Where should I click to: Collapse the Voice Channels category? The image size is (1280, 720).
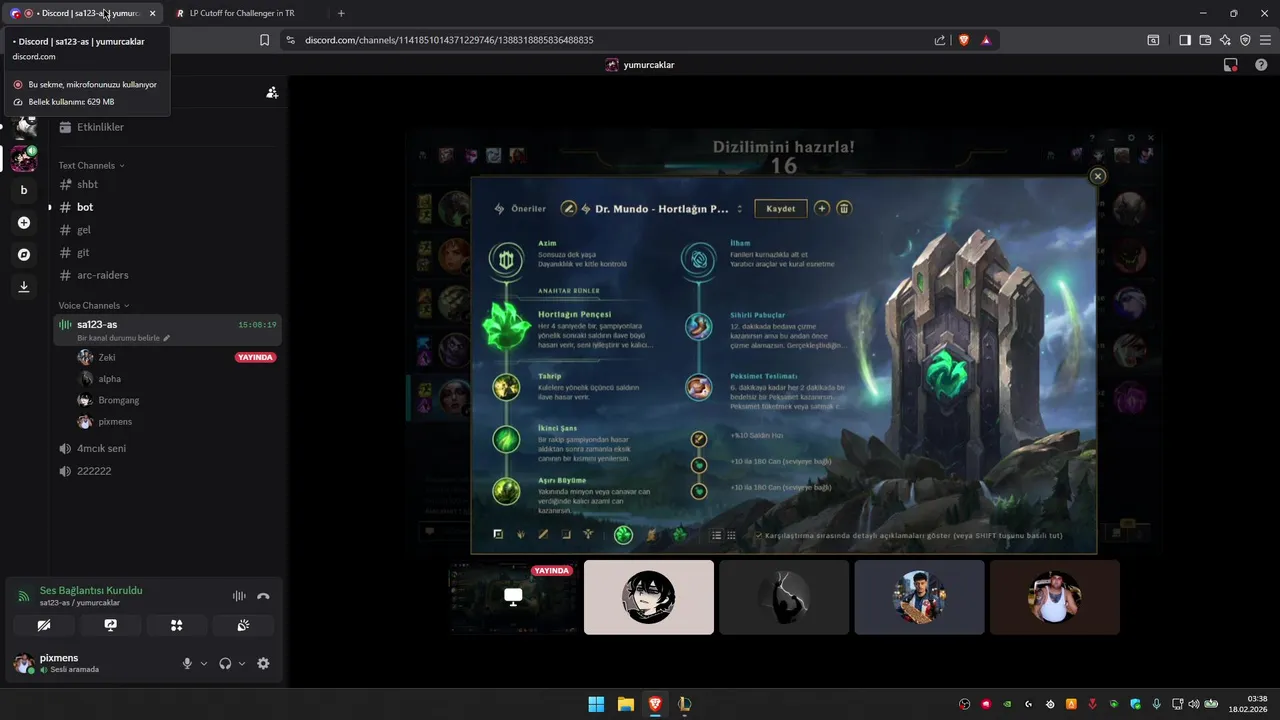93,305
